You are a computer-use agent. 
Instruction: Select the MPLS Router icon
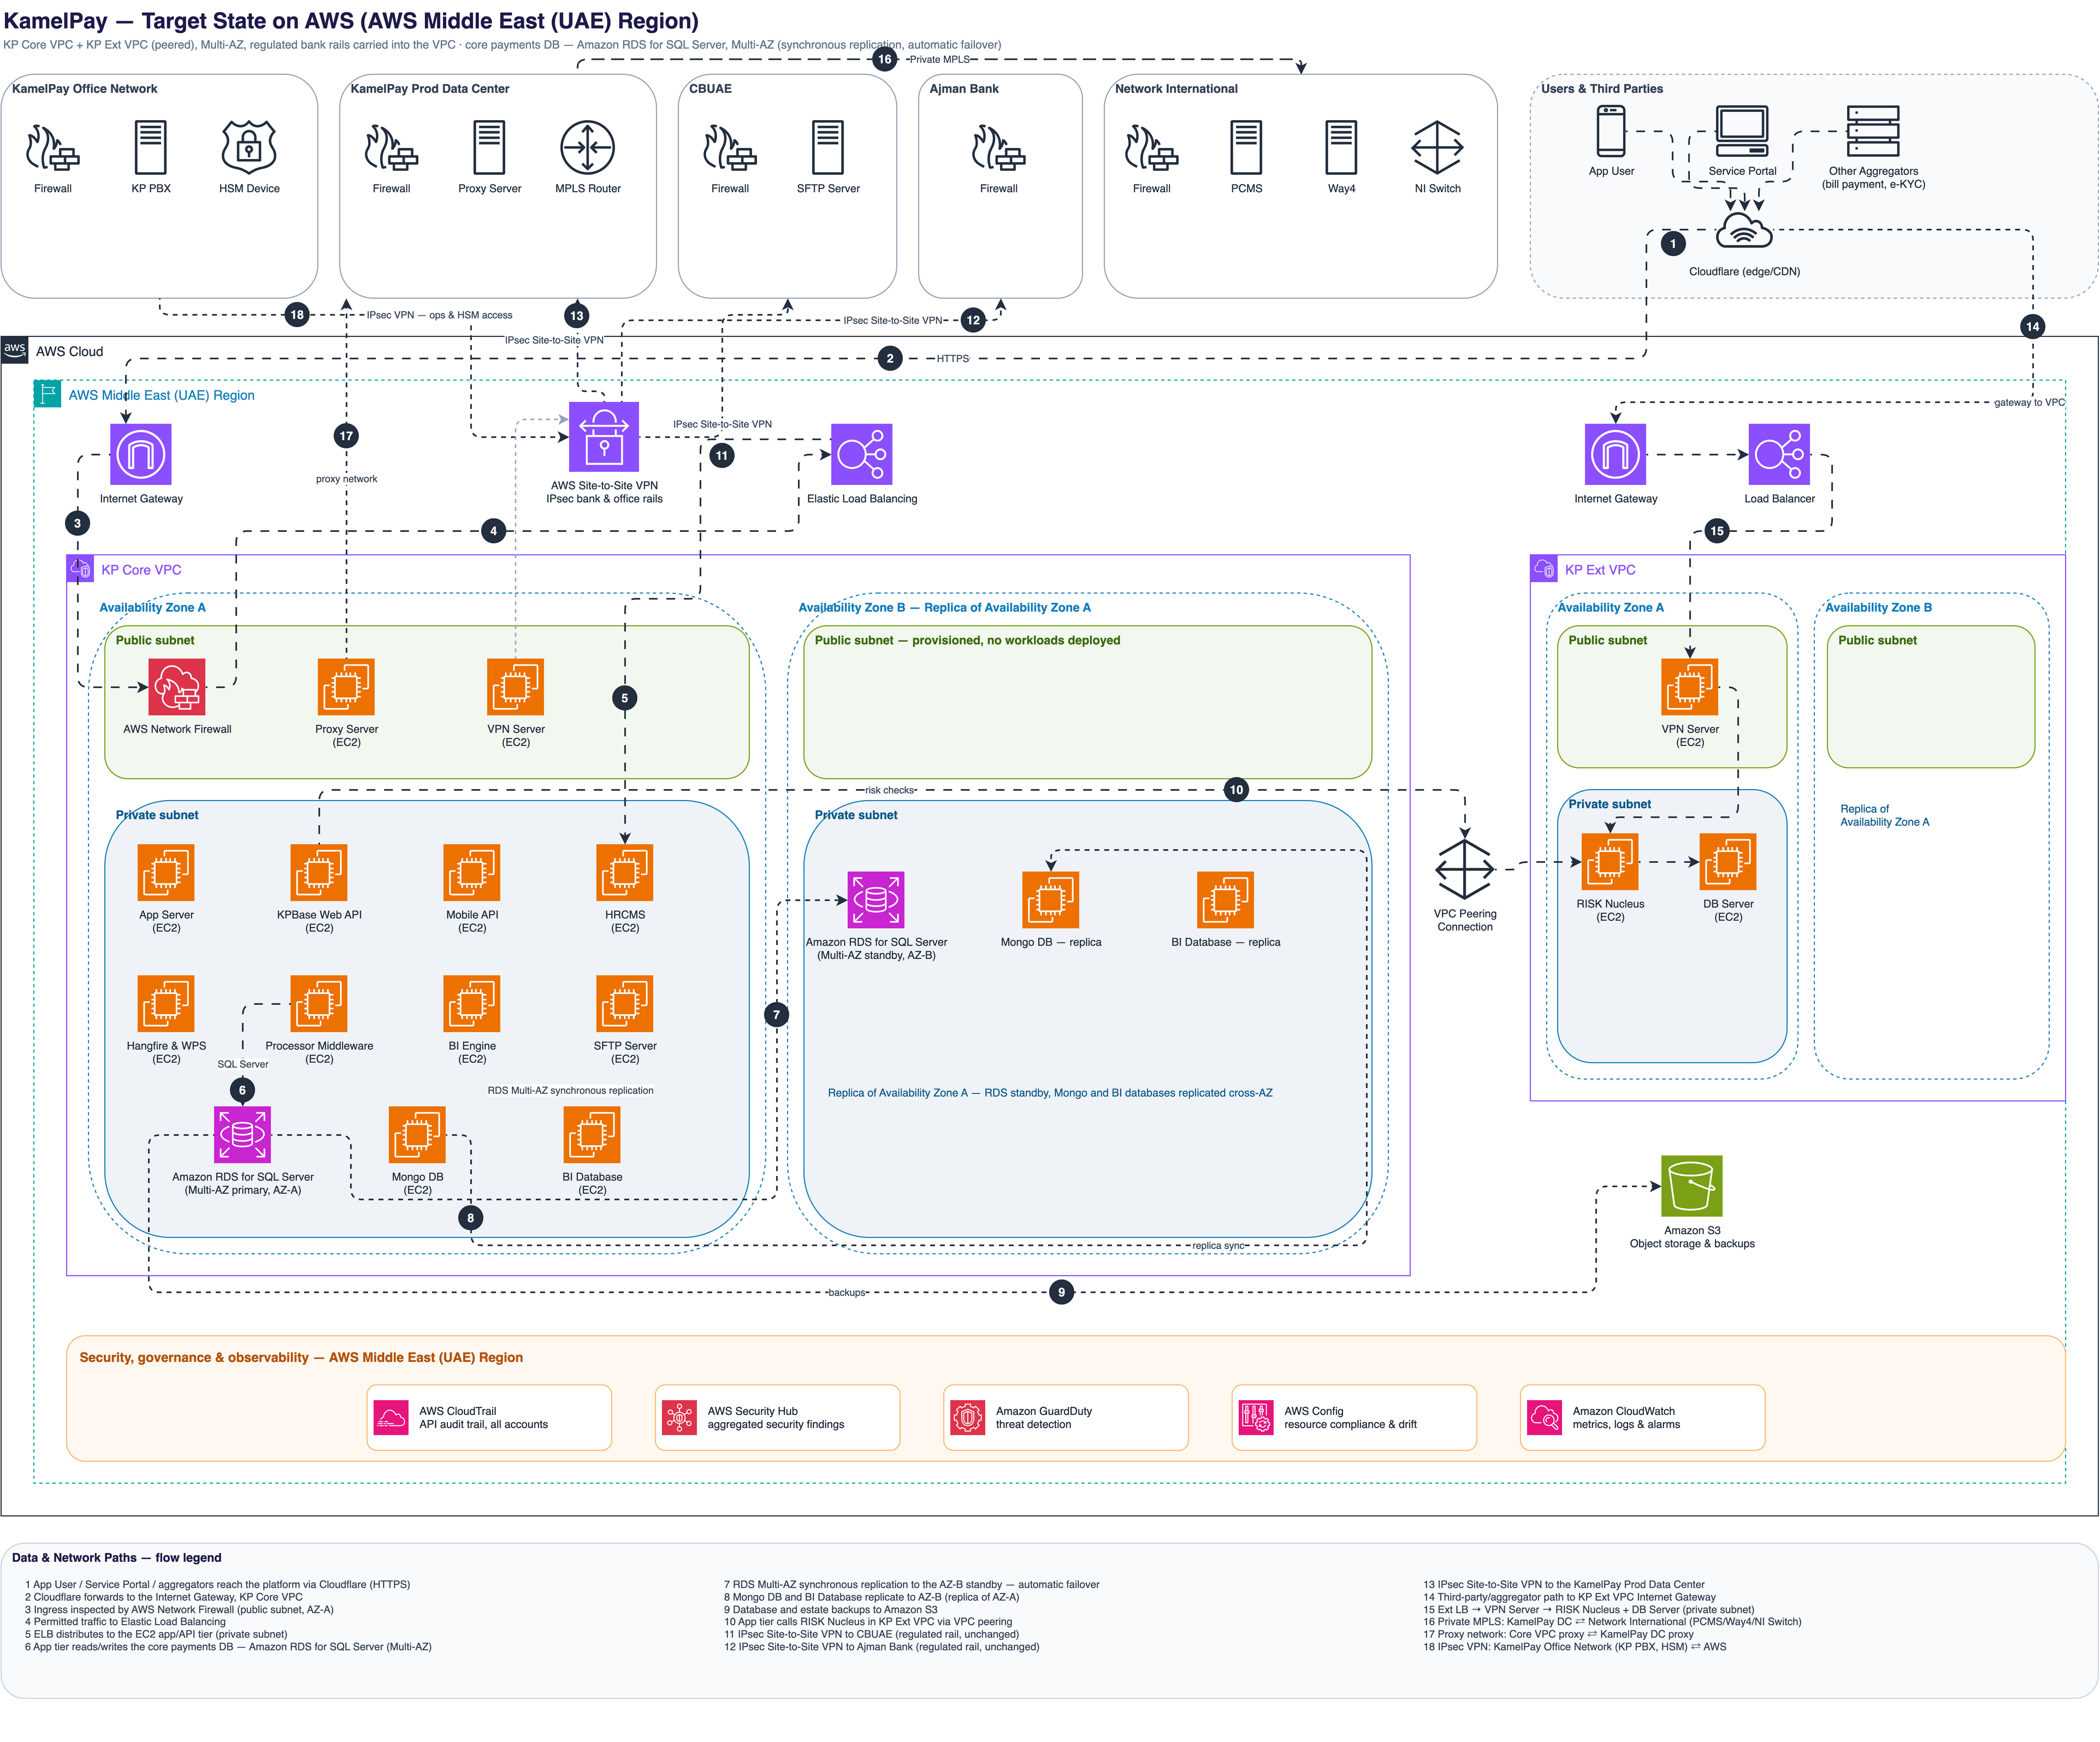588,147
